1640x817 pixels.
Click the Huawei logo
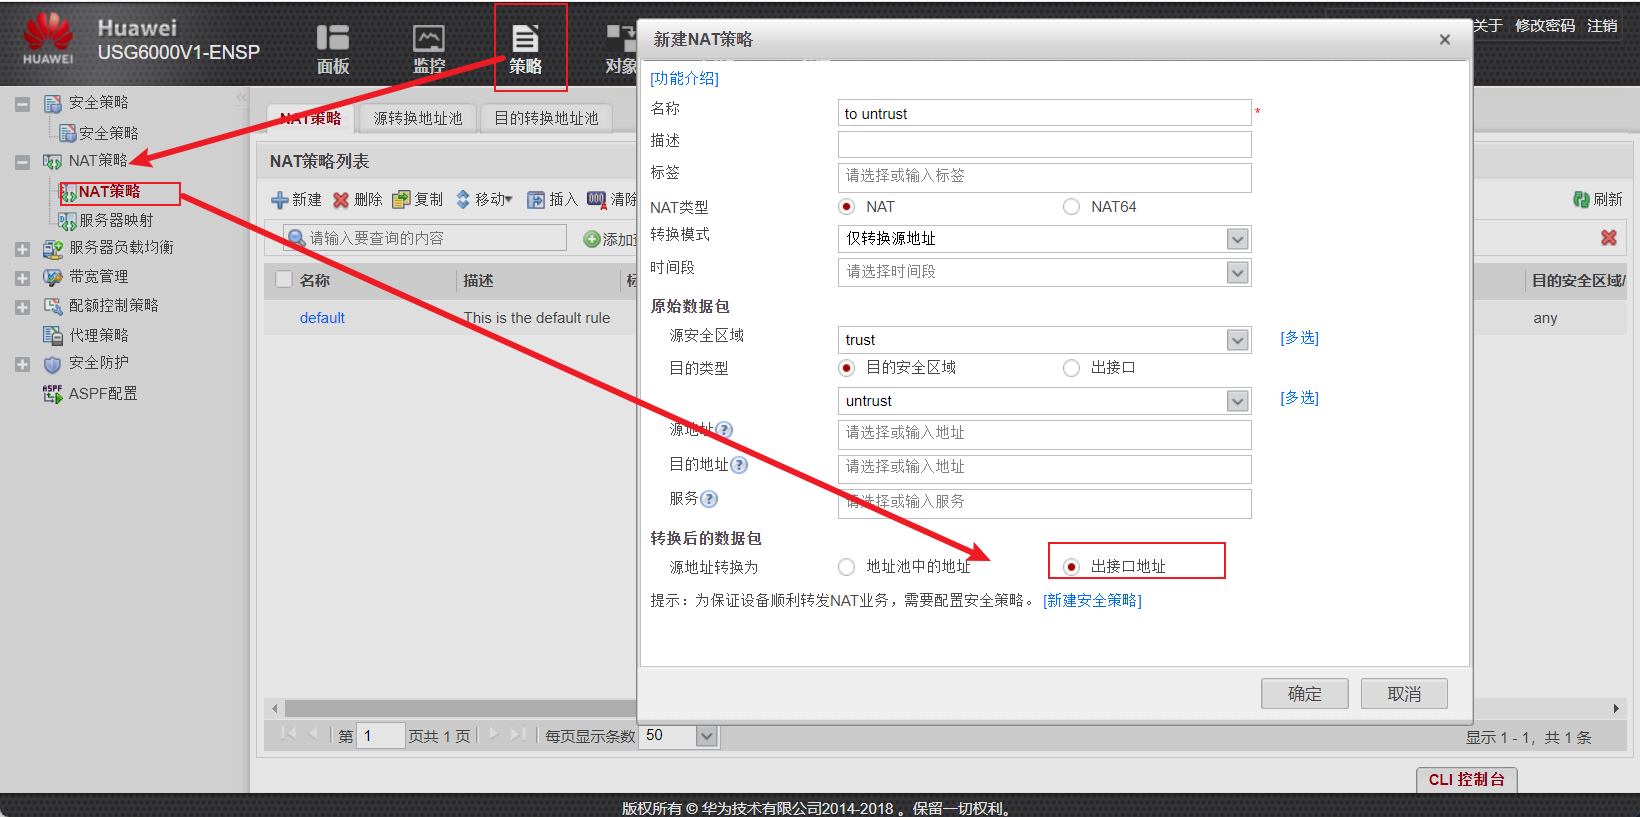click(48, 38)
